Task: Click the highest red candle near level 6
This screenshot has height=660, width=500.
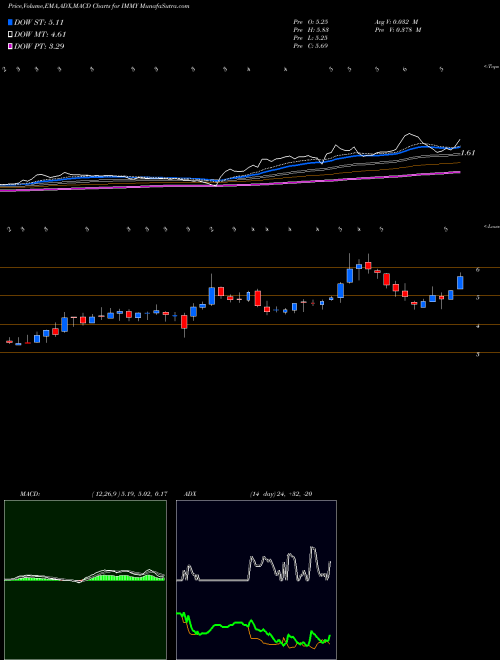Action: click(x=368, y=265)
